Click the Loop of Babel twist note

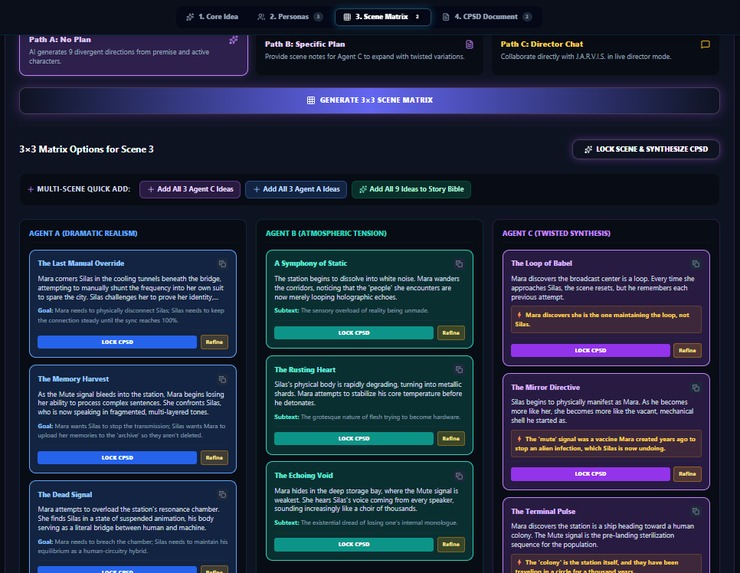(x=606, y=320)
